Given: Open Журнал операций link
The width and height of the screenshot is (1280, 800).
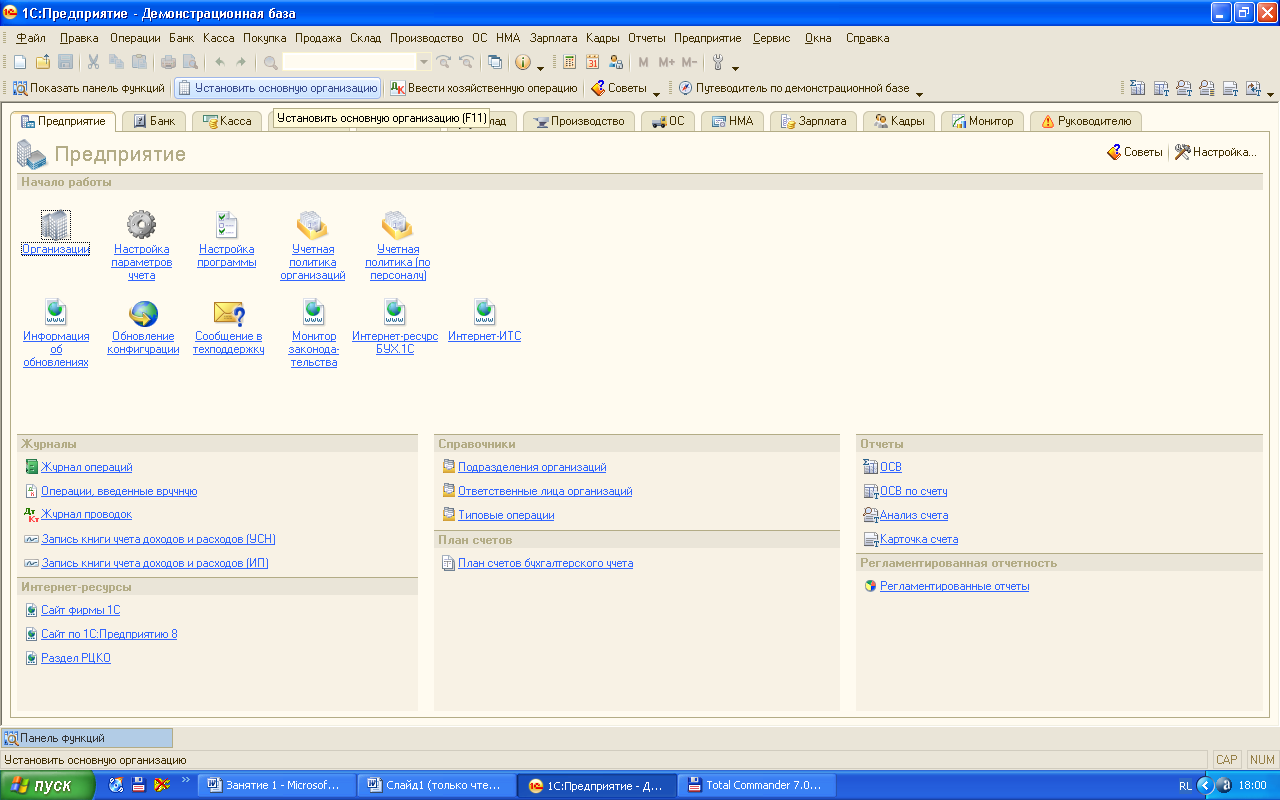Looking at the screenshot, I should [x=87, y=467].
